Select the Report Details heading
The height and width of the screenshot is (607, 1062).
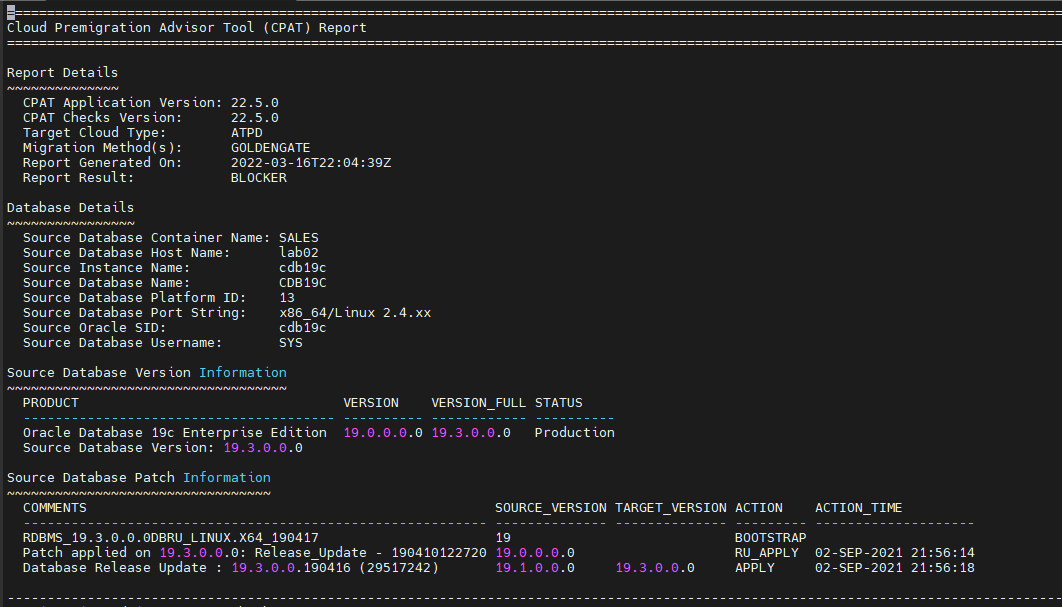62,72
